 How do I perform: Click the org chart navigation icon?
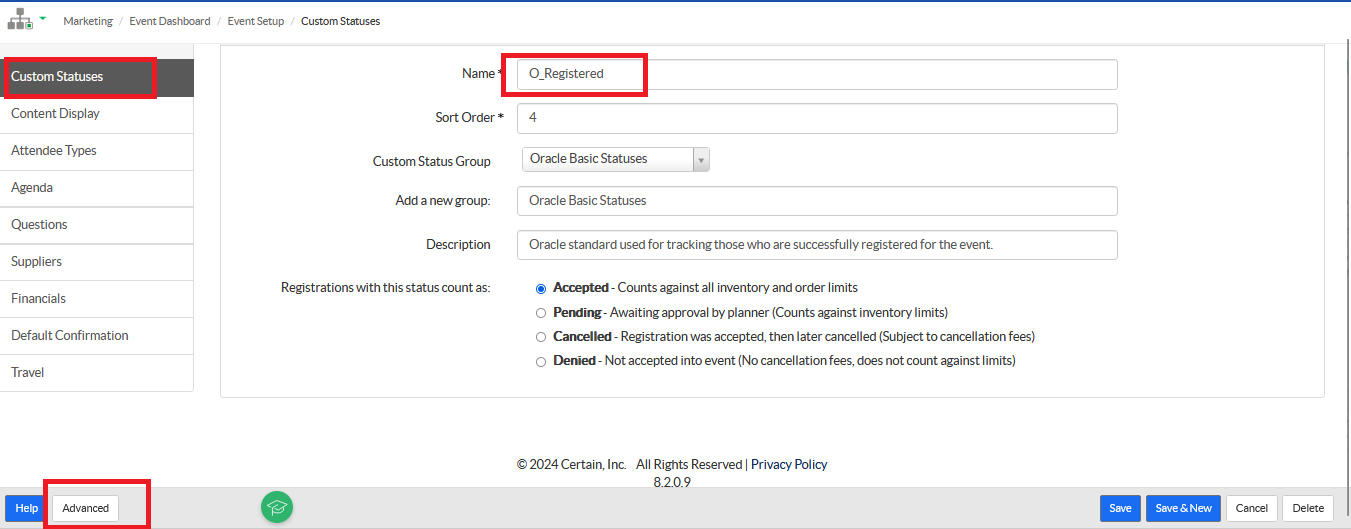tap(20, 19)
